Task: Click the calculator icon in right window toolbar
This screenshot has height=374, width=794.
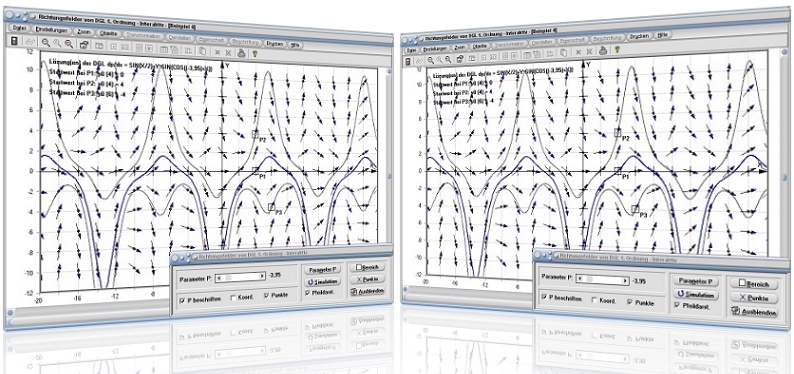Action: tap(408, 61)
